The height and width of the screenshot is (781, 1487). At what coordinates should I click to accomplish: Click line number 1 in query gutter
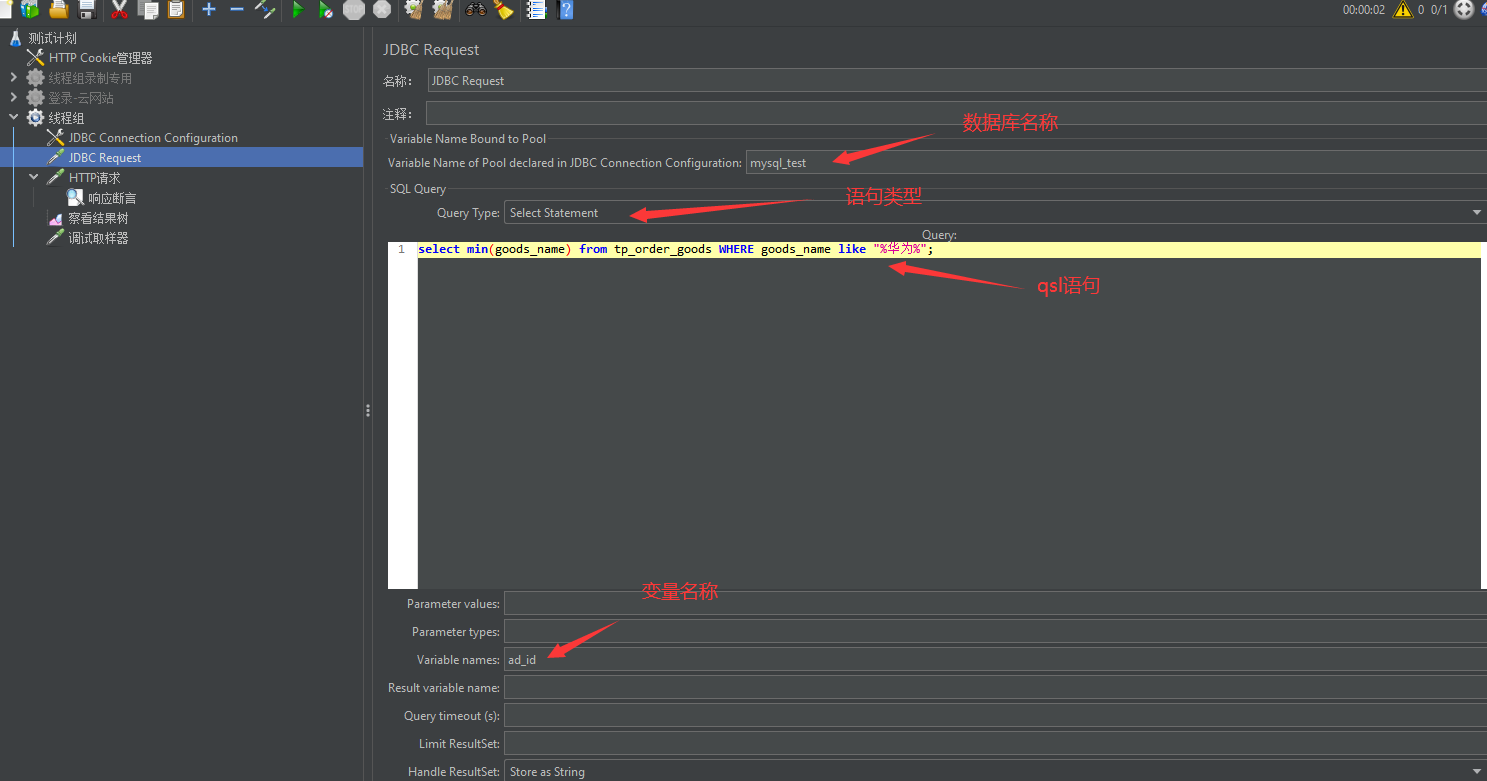point(401,249)
